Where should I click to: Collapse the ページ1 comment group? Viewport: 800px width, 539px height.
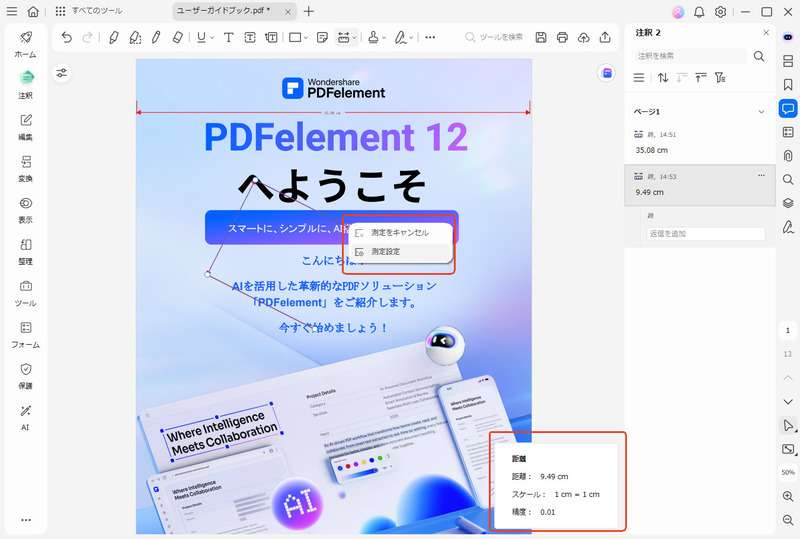point(761,112)
